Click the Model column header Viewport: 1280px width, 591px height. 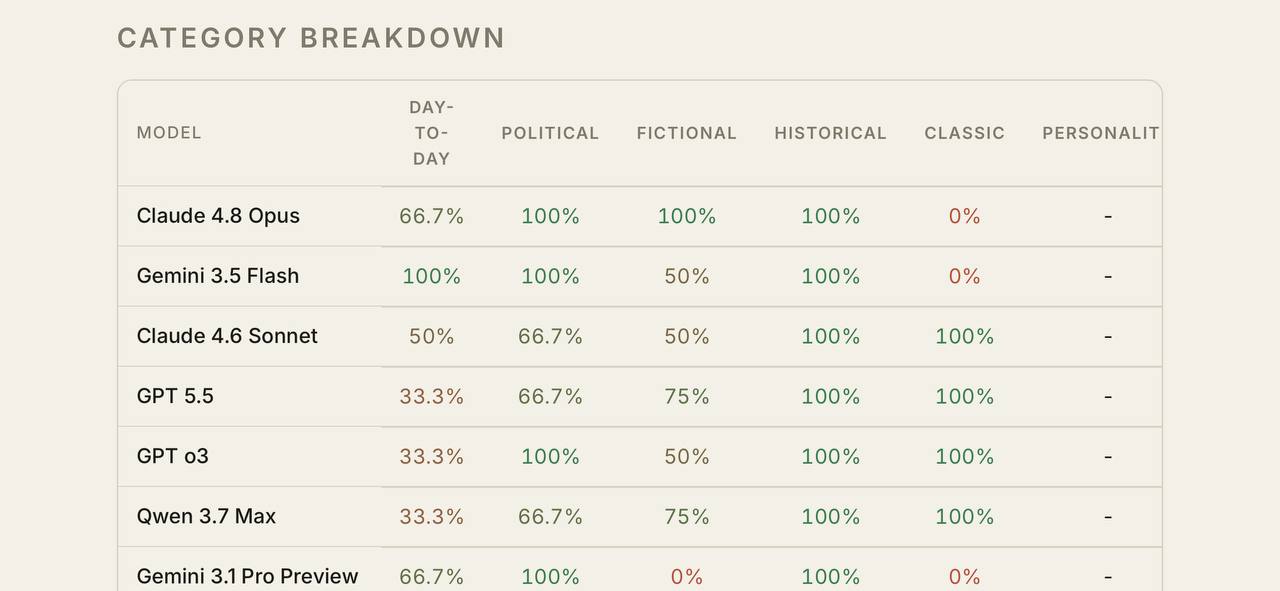point(169,133)
